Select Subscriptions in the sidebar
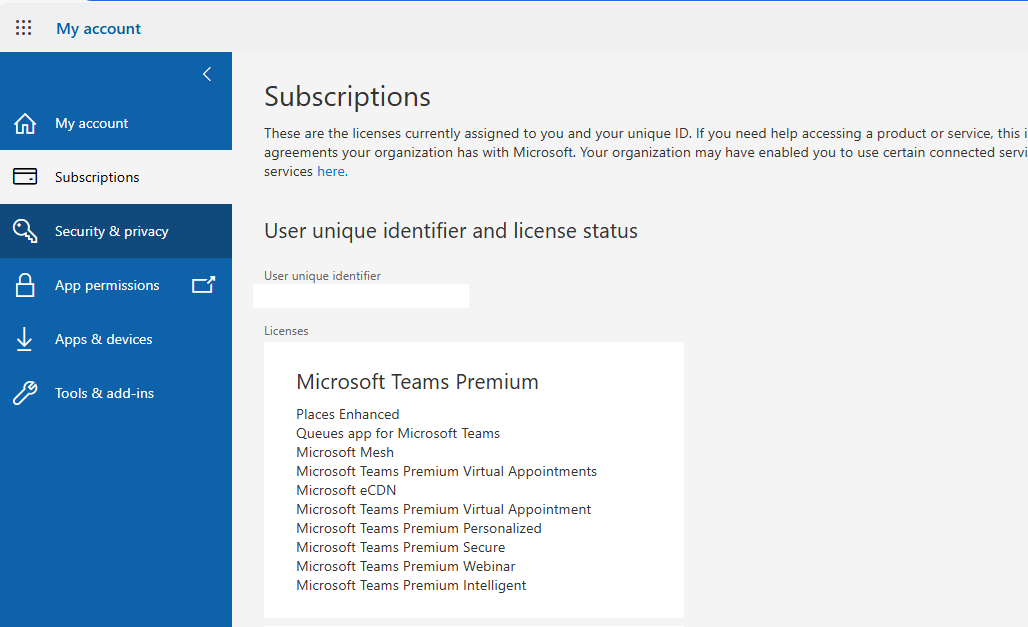1028x627 pixels. coord(116,177)
